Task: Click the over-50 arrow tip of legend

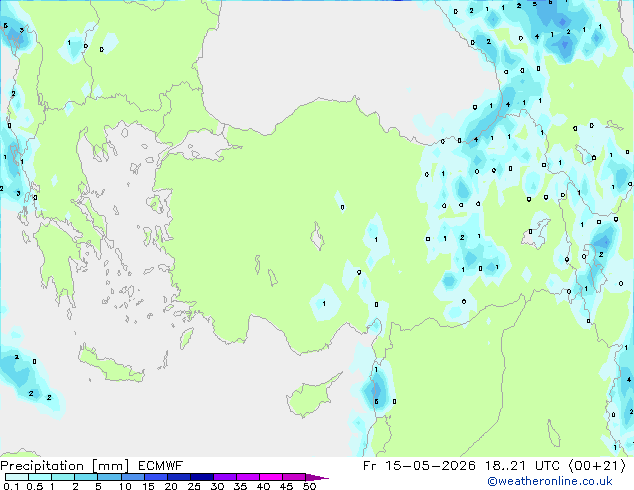Action: [317, 477]
